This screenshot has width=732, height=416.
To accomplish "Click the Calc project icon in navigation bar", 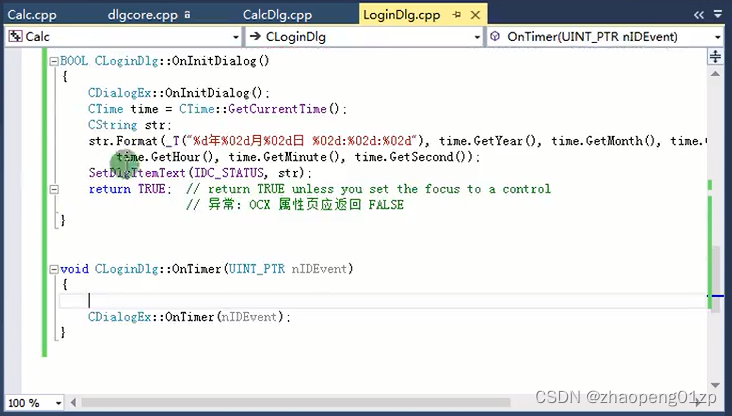I will [x=15, y=36].
